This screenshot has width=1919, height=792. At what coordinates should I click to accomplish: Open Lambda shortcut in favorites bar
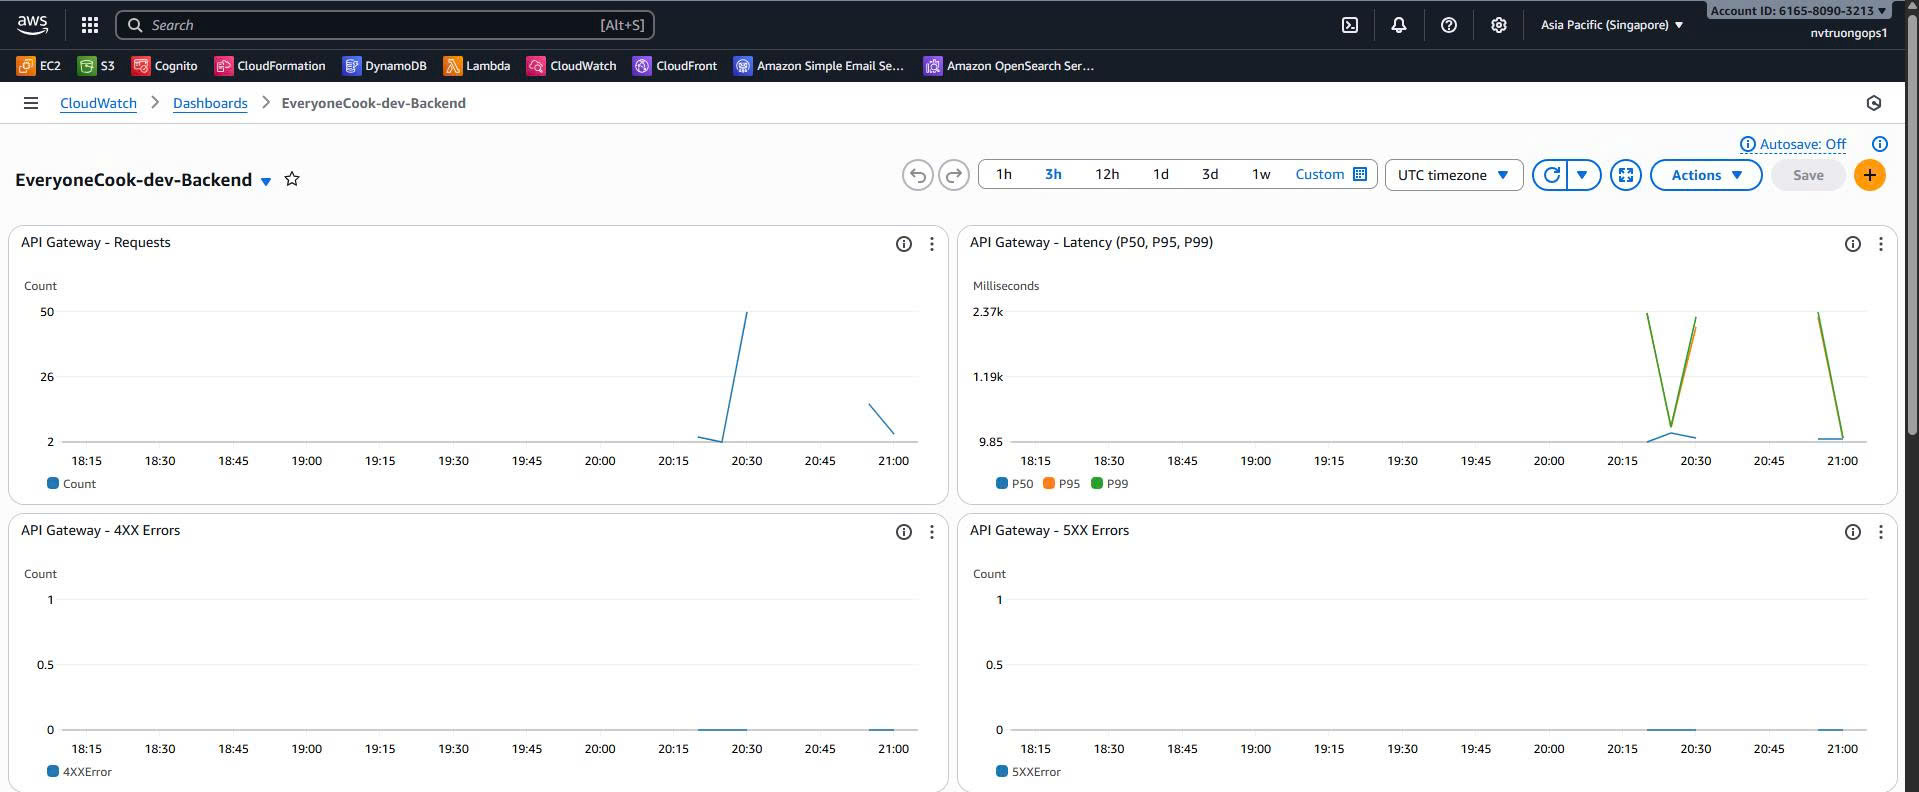[477, 66]
